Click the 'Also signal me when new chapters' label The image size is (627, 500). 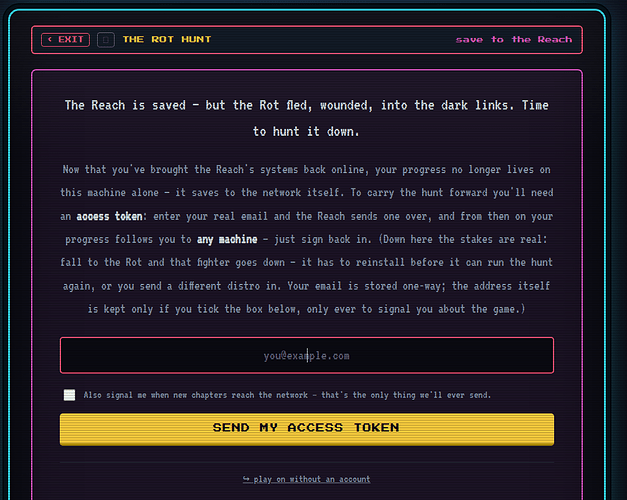coord(287,395)
